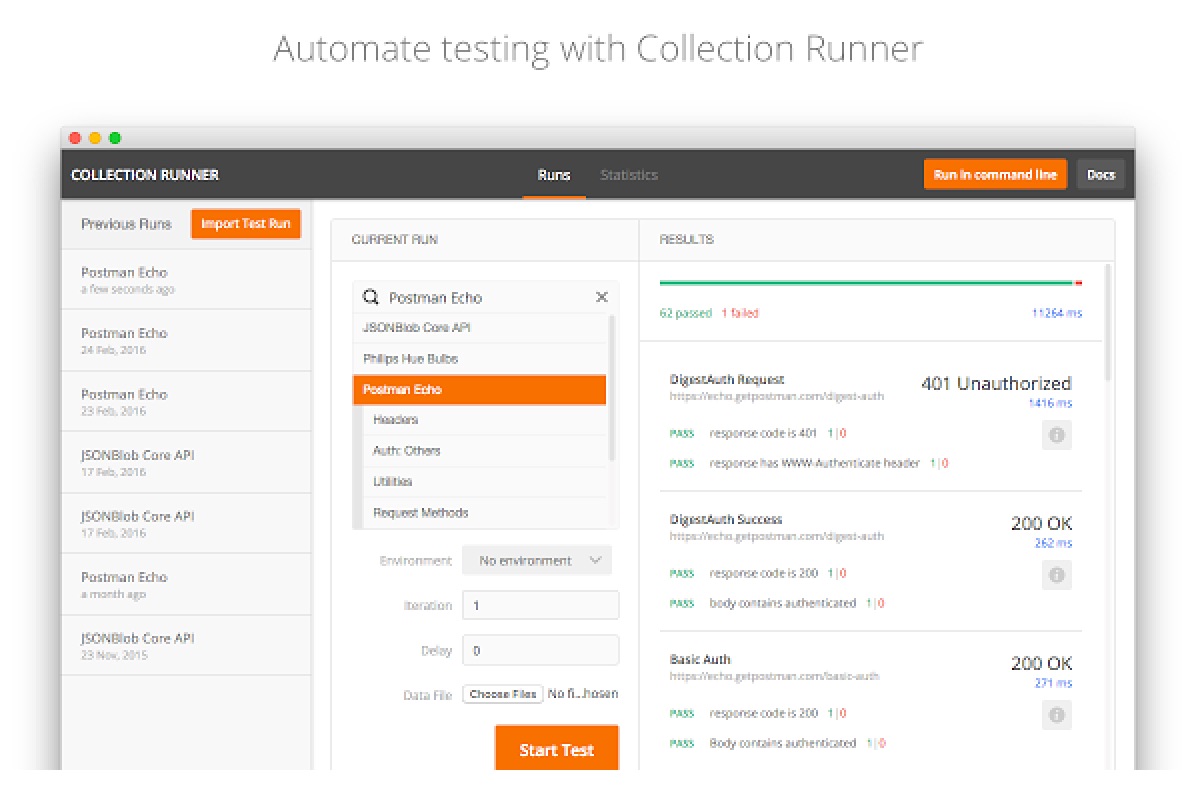The height and width of the screenshot is (794, 1182).
Task: Click the Postman Echo search field
Action: click(x=486, y=297)
